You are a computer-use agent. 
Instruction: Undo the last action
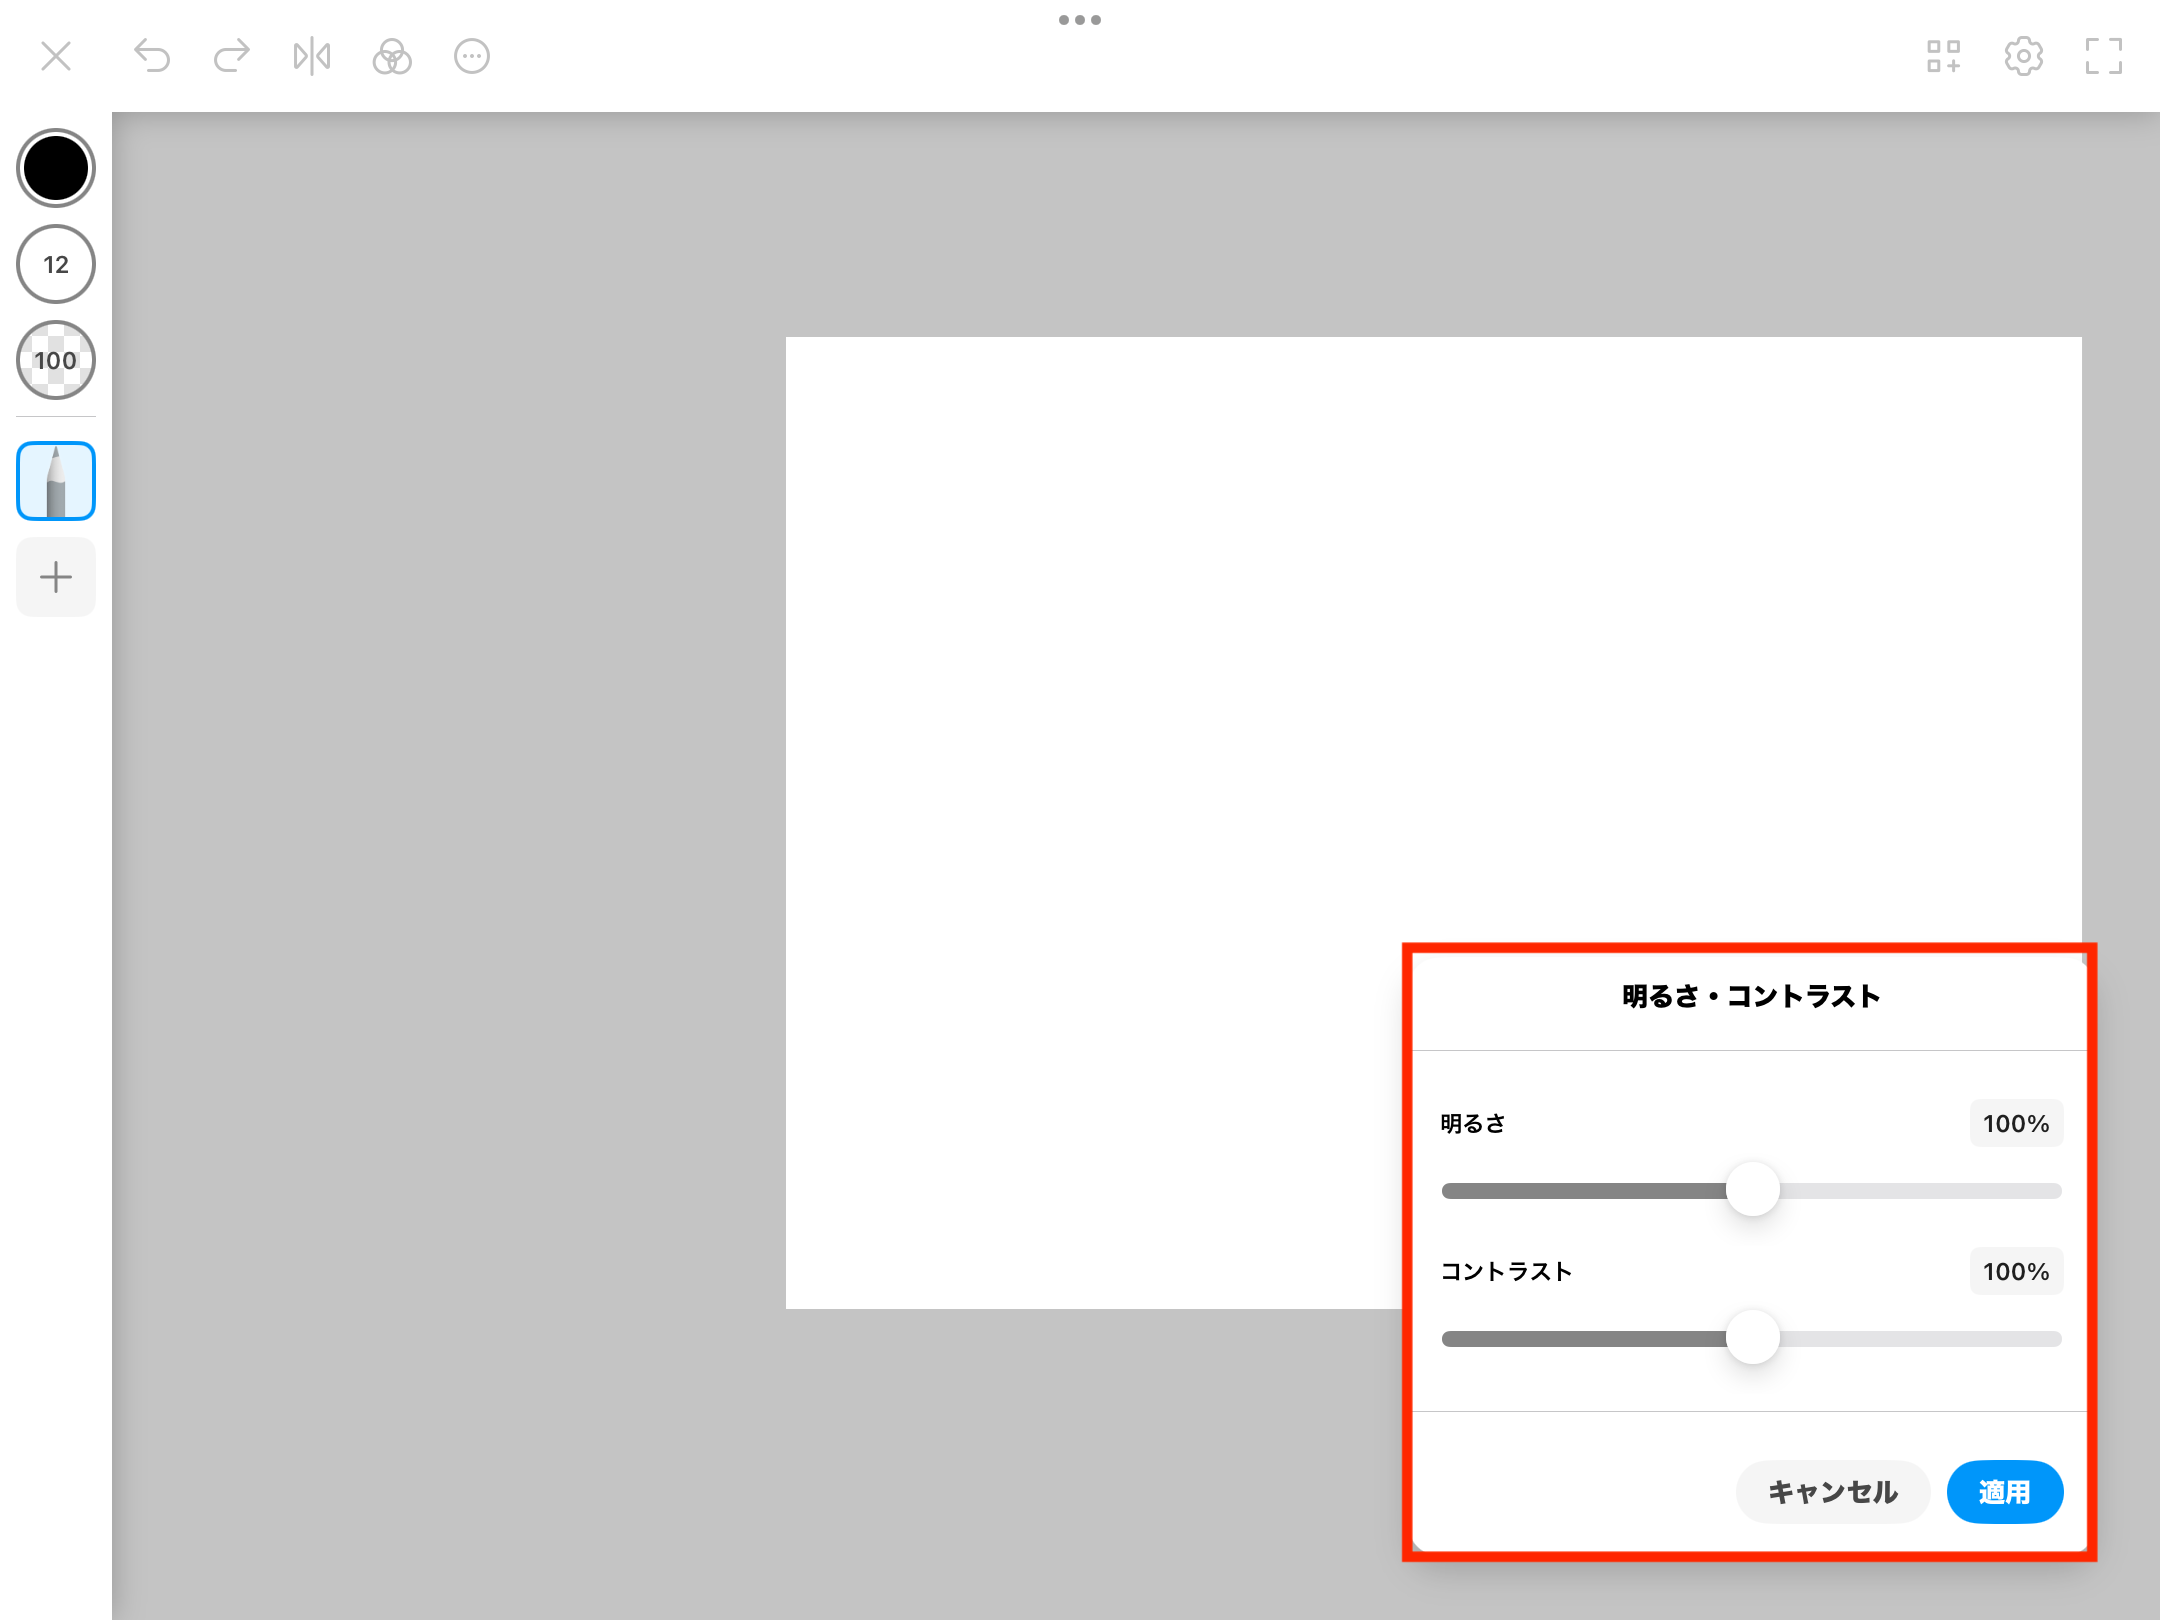pos(152,56)
